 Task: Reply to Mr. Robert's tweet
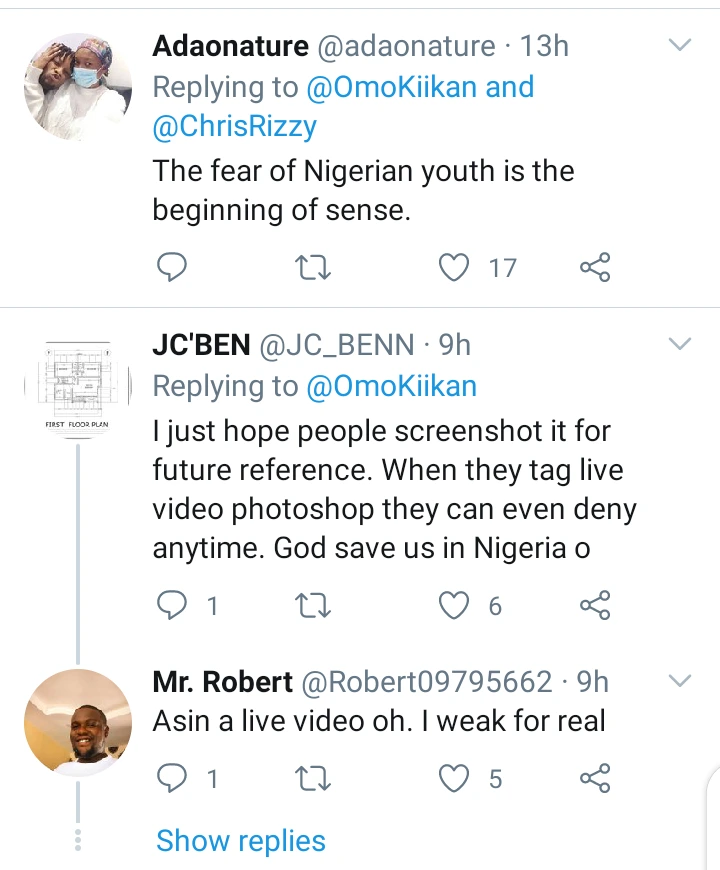point(173,778)
